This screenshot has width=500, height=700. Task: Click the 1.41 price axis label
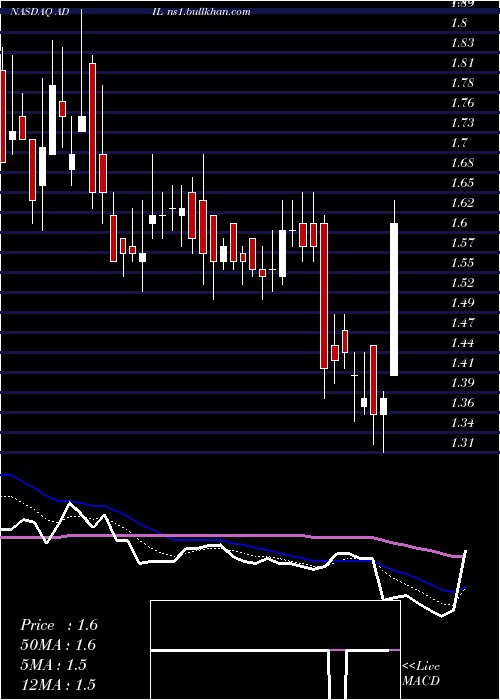click(x=462, y=363)
